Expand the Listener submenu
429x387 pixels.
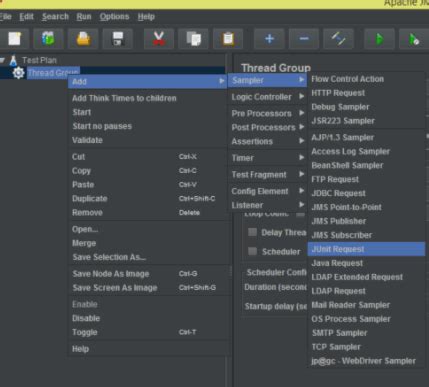pyautogui.click(x=267, y=205)
